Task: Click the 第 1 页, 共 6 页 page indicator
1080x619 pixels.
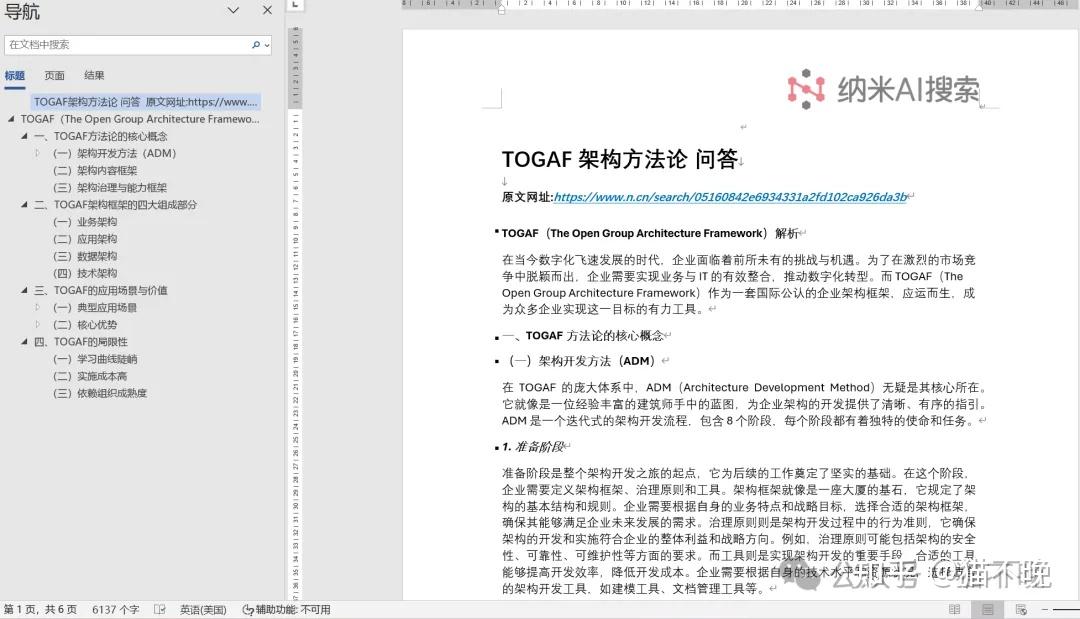Action: (x=41, y=609)
